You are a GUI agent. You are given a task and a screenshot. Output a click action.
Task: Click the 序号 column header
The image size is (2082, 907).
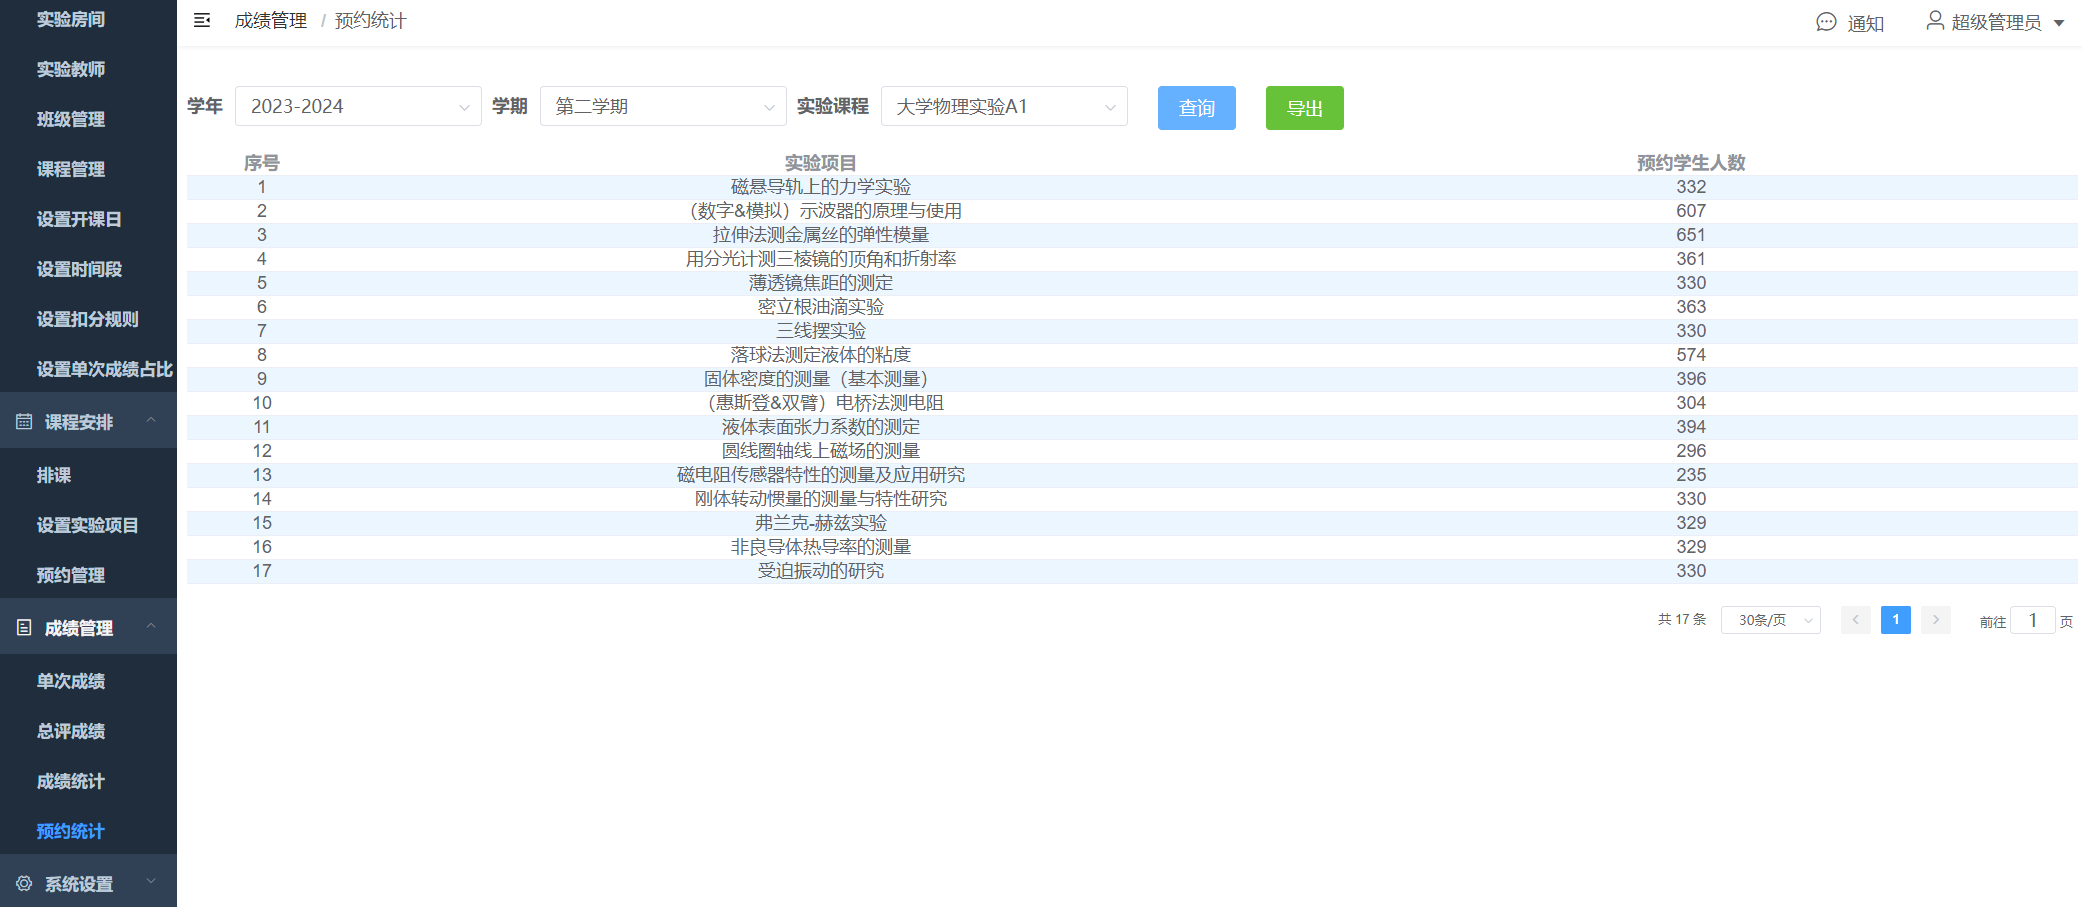[x=262, y=163]
